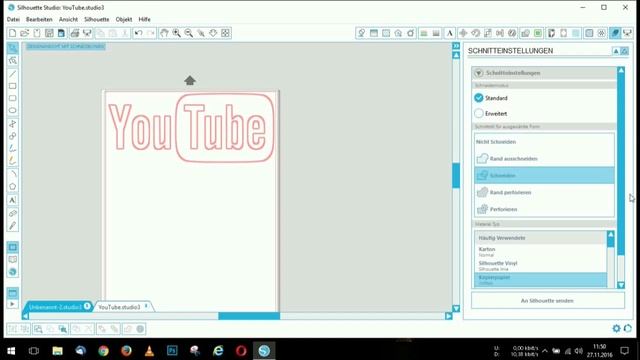Open the Cut Settings blade icon
The height and width of the screenshot is (360, 640).
pyautogui.click(x=615, y=33)
